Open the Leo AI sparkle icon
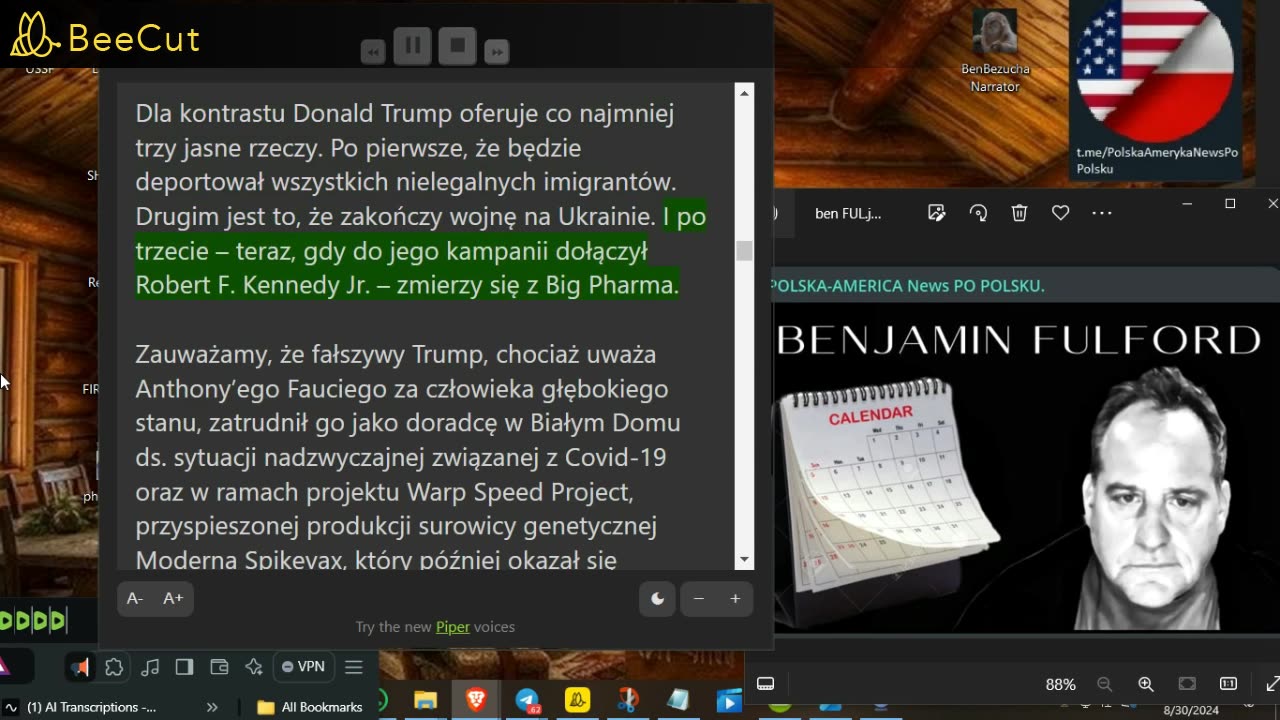1280x720 pixels. click(x=254, y=667)
